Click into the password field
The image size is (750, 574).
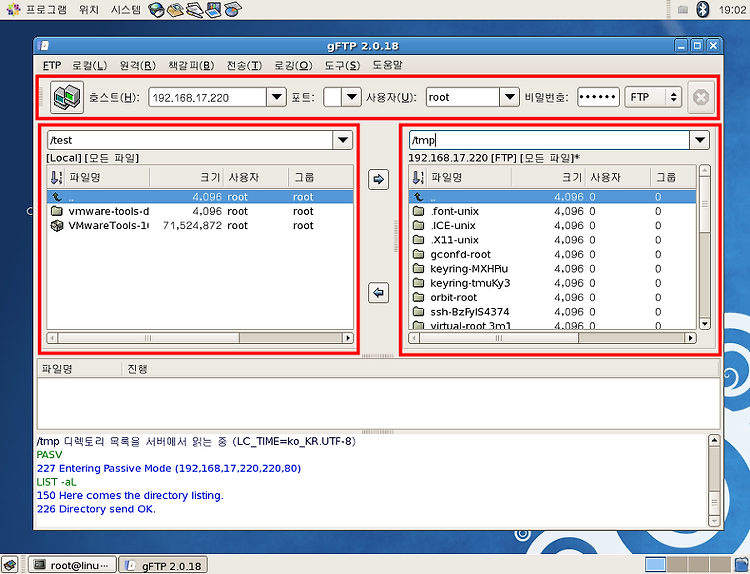(598, 97)
